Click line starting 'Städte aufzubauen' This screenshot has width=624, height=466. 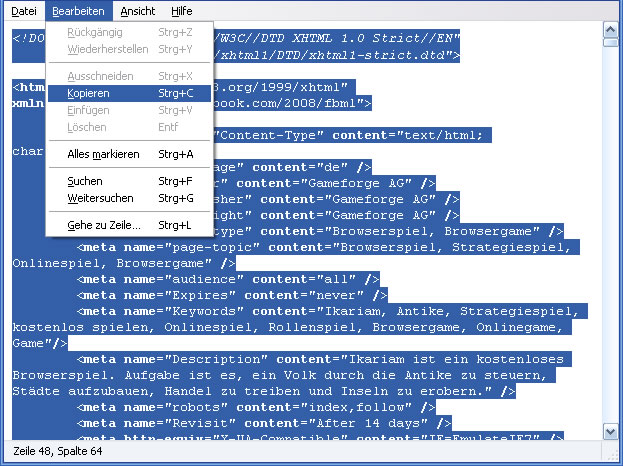click(x=264, y=391)
